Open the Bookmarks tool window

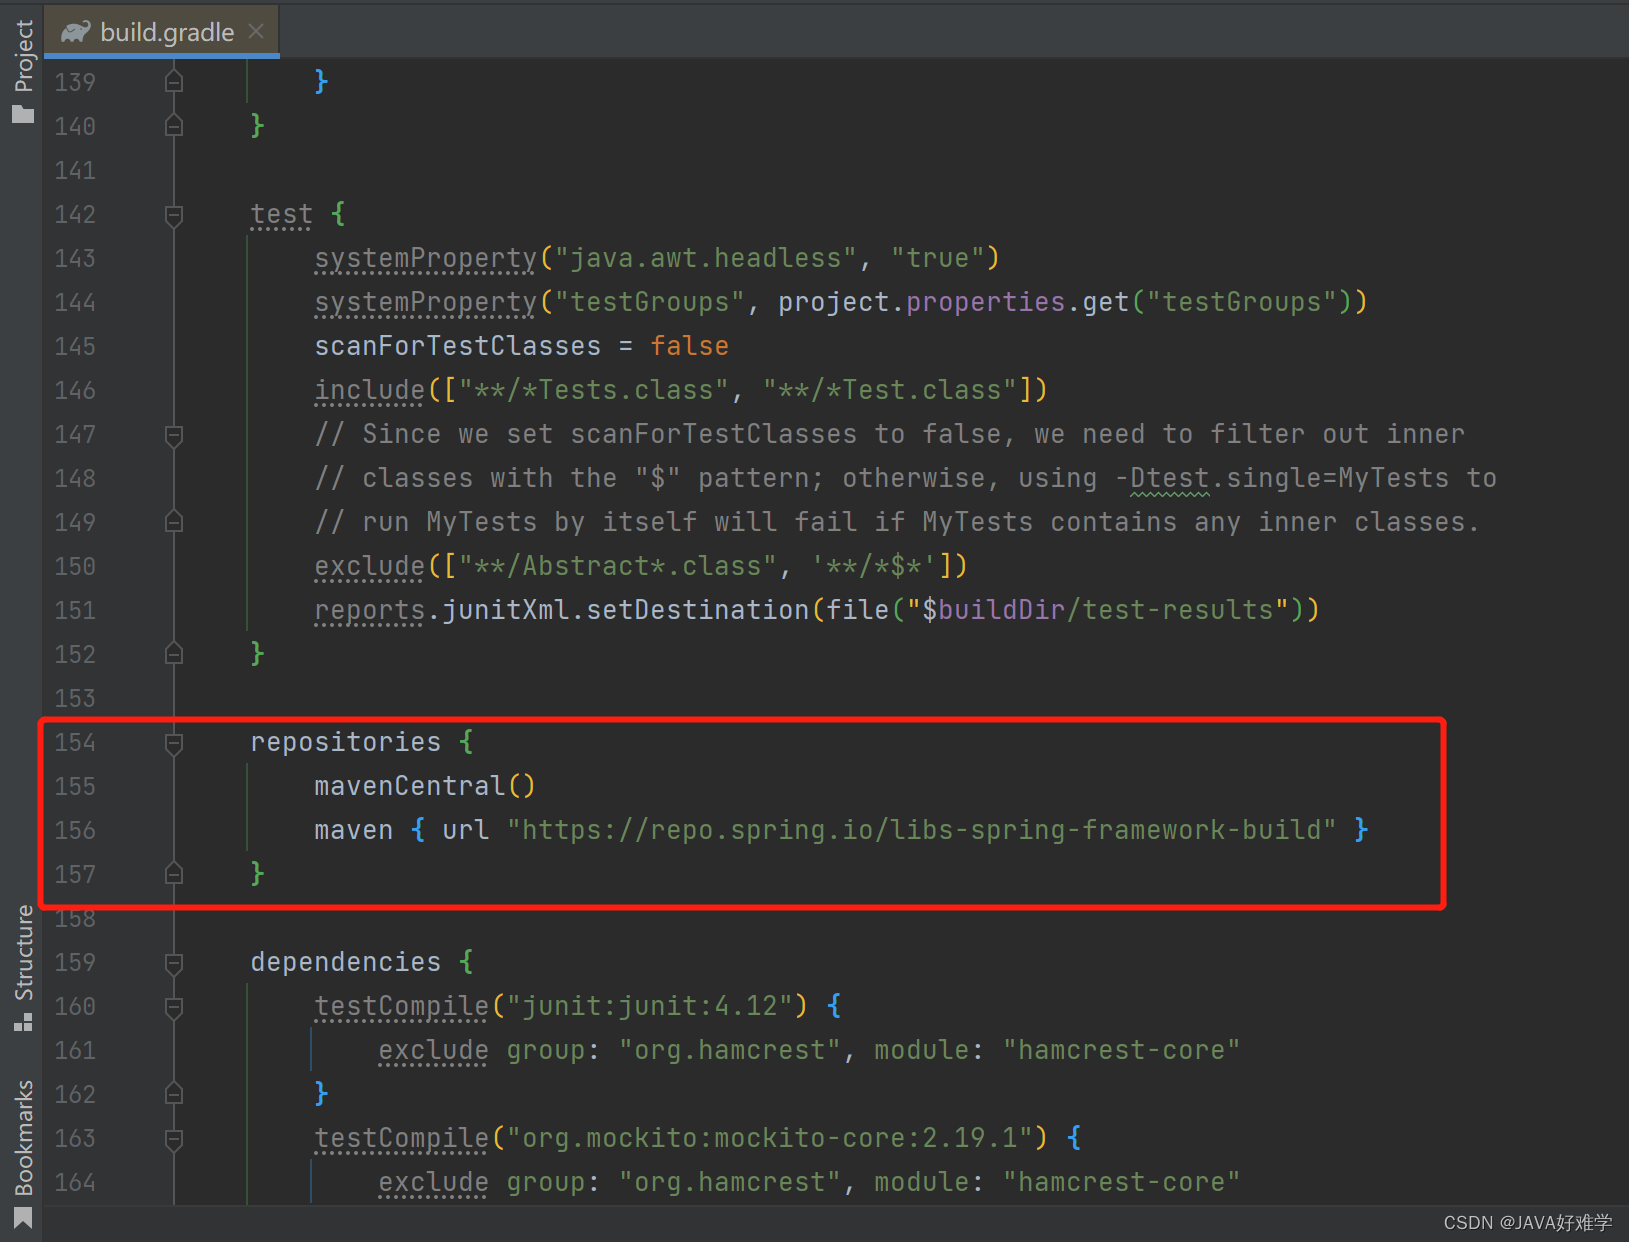[23, 1152]
